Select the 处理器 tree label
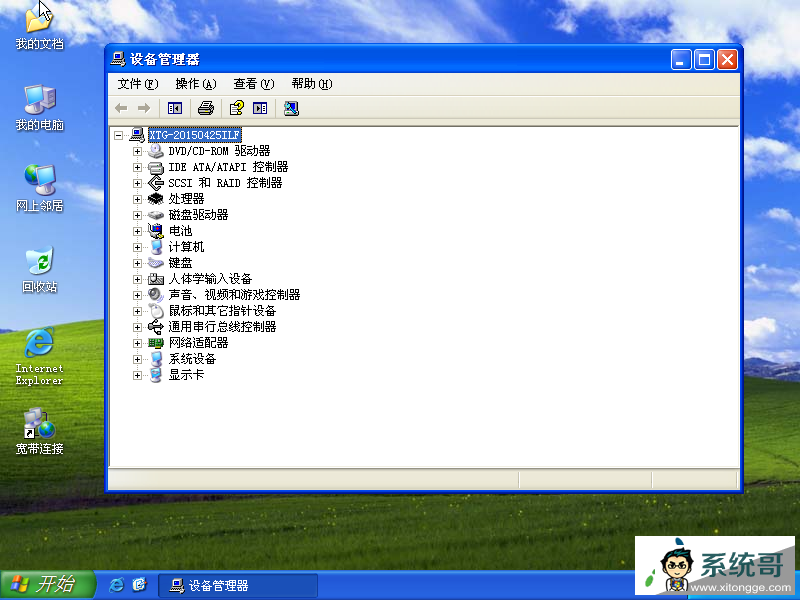 tap(186, 199)
